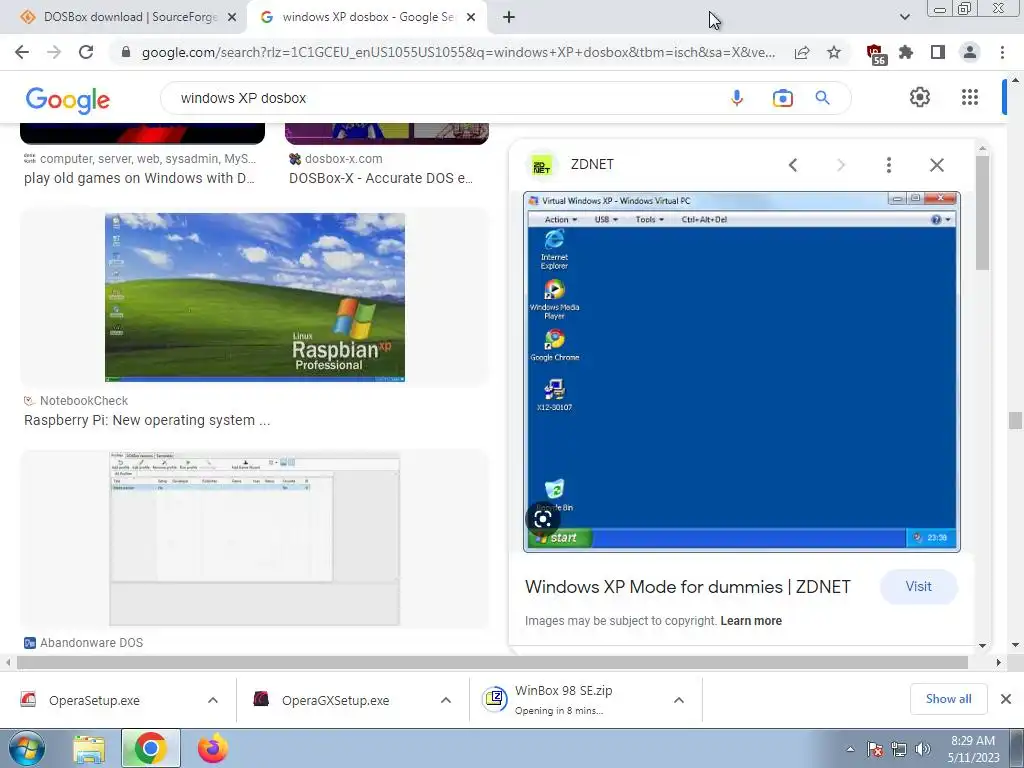Viewport: 1024px width, 768px height.
Task: Bookmark this page with the star icon
Action: [834, 52]
